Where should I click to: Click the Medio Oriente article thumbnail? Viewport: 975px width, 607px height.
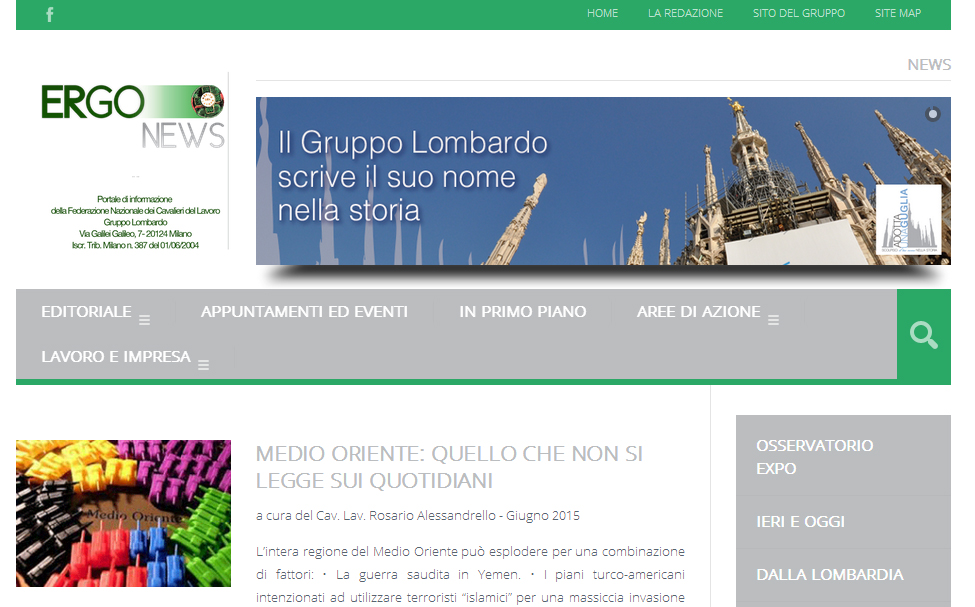tap(123, 513)
